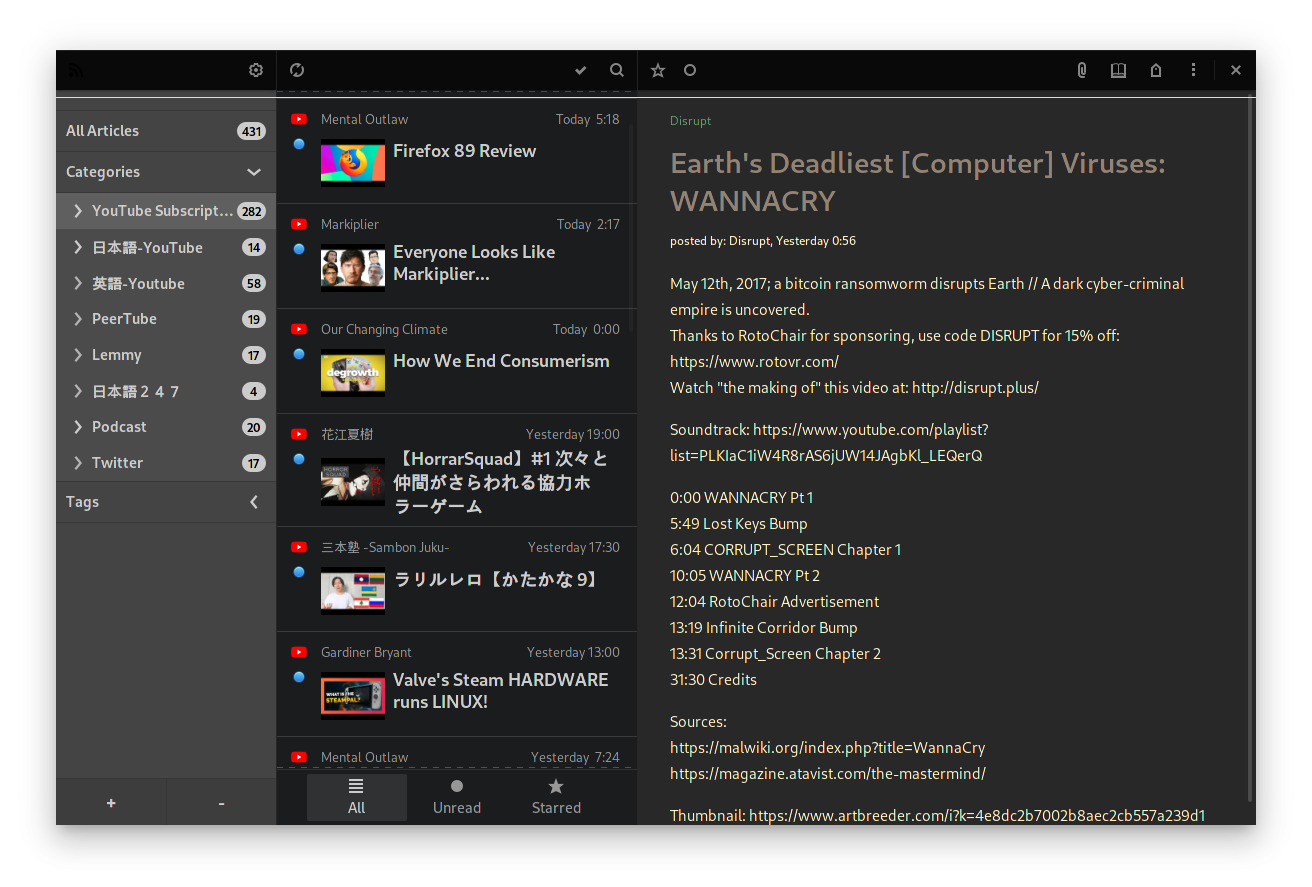The image size is (1312, 887).
Task: Toggle unread dot on How We End Consumerism
Action: coord(299,354)
